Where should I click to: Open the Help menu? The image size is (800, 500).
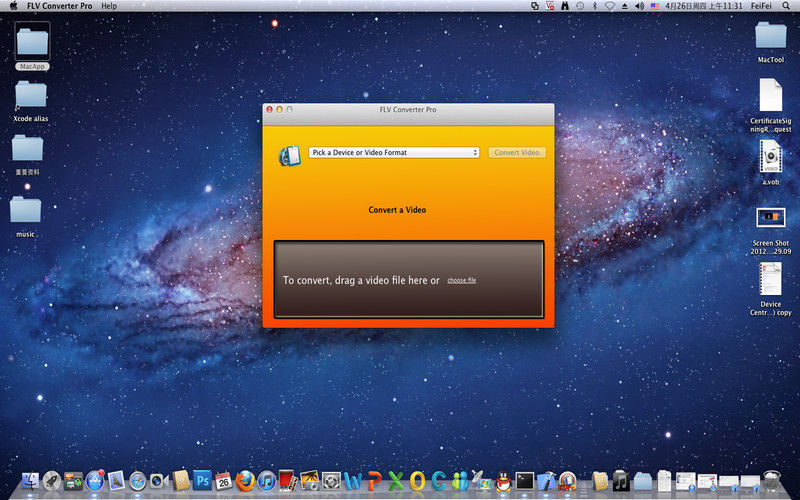109,6
